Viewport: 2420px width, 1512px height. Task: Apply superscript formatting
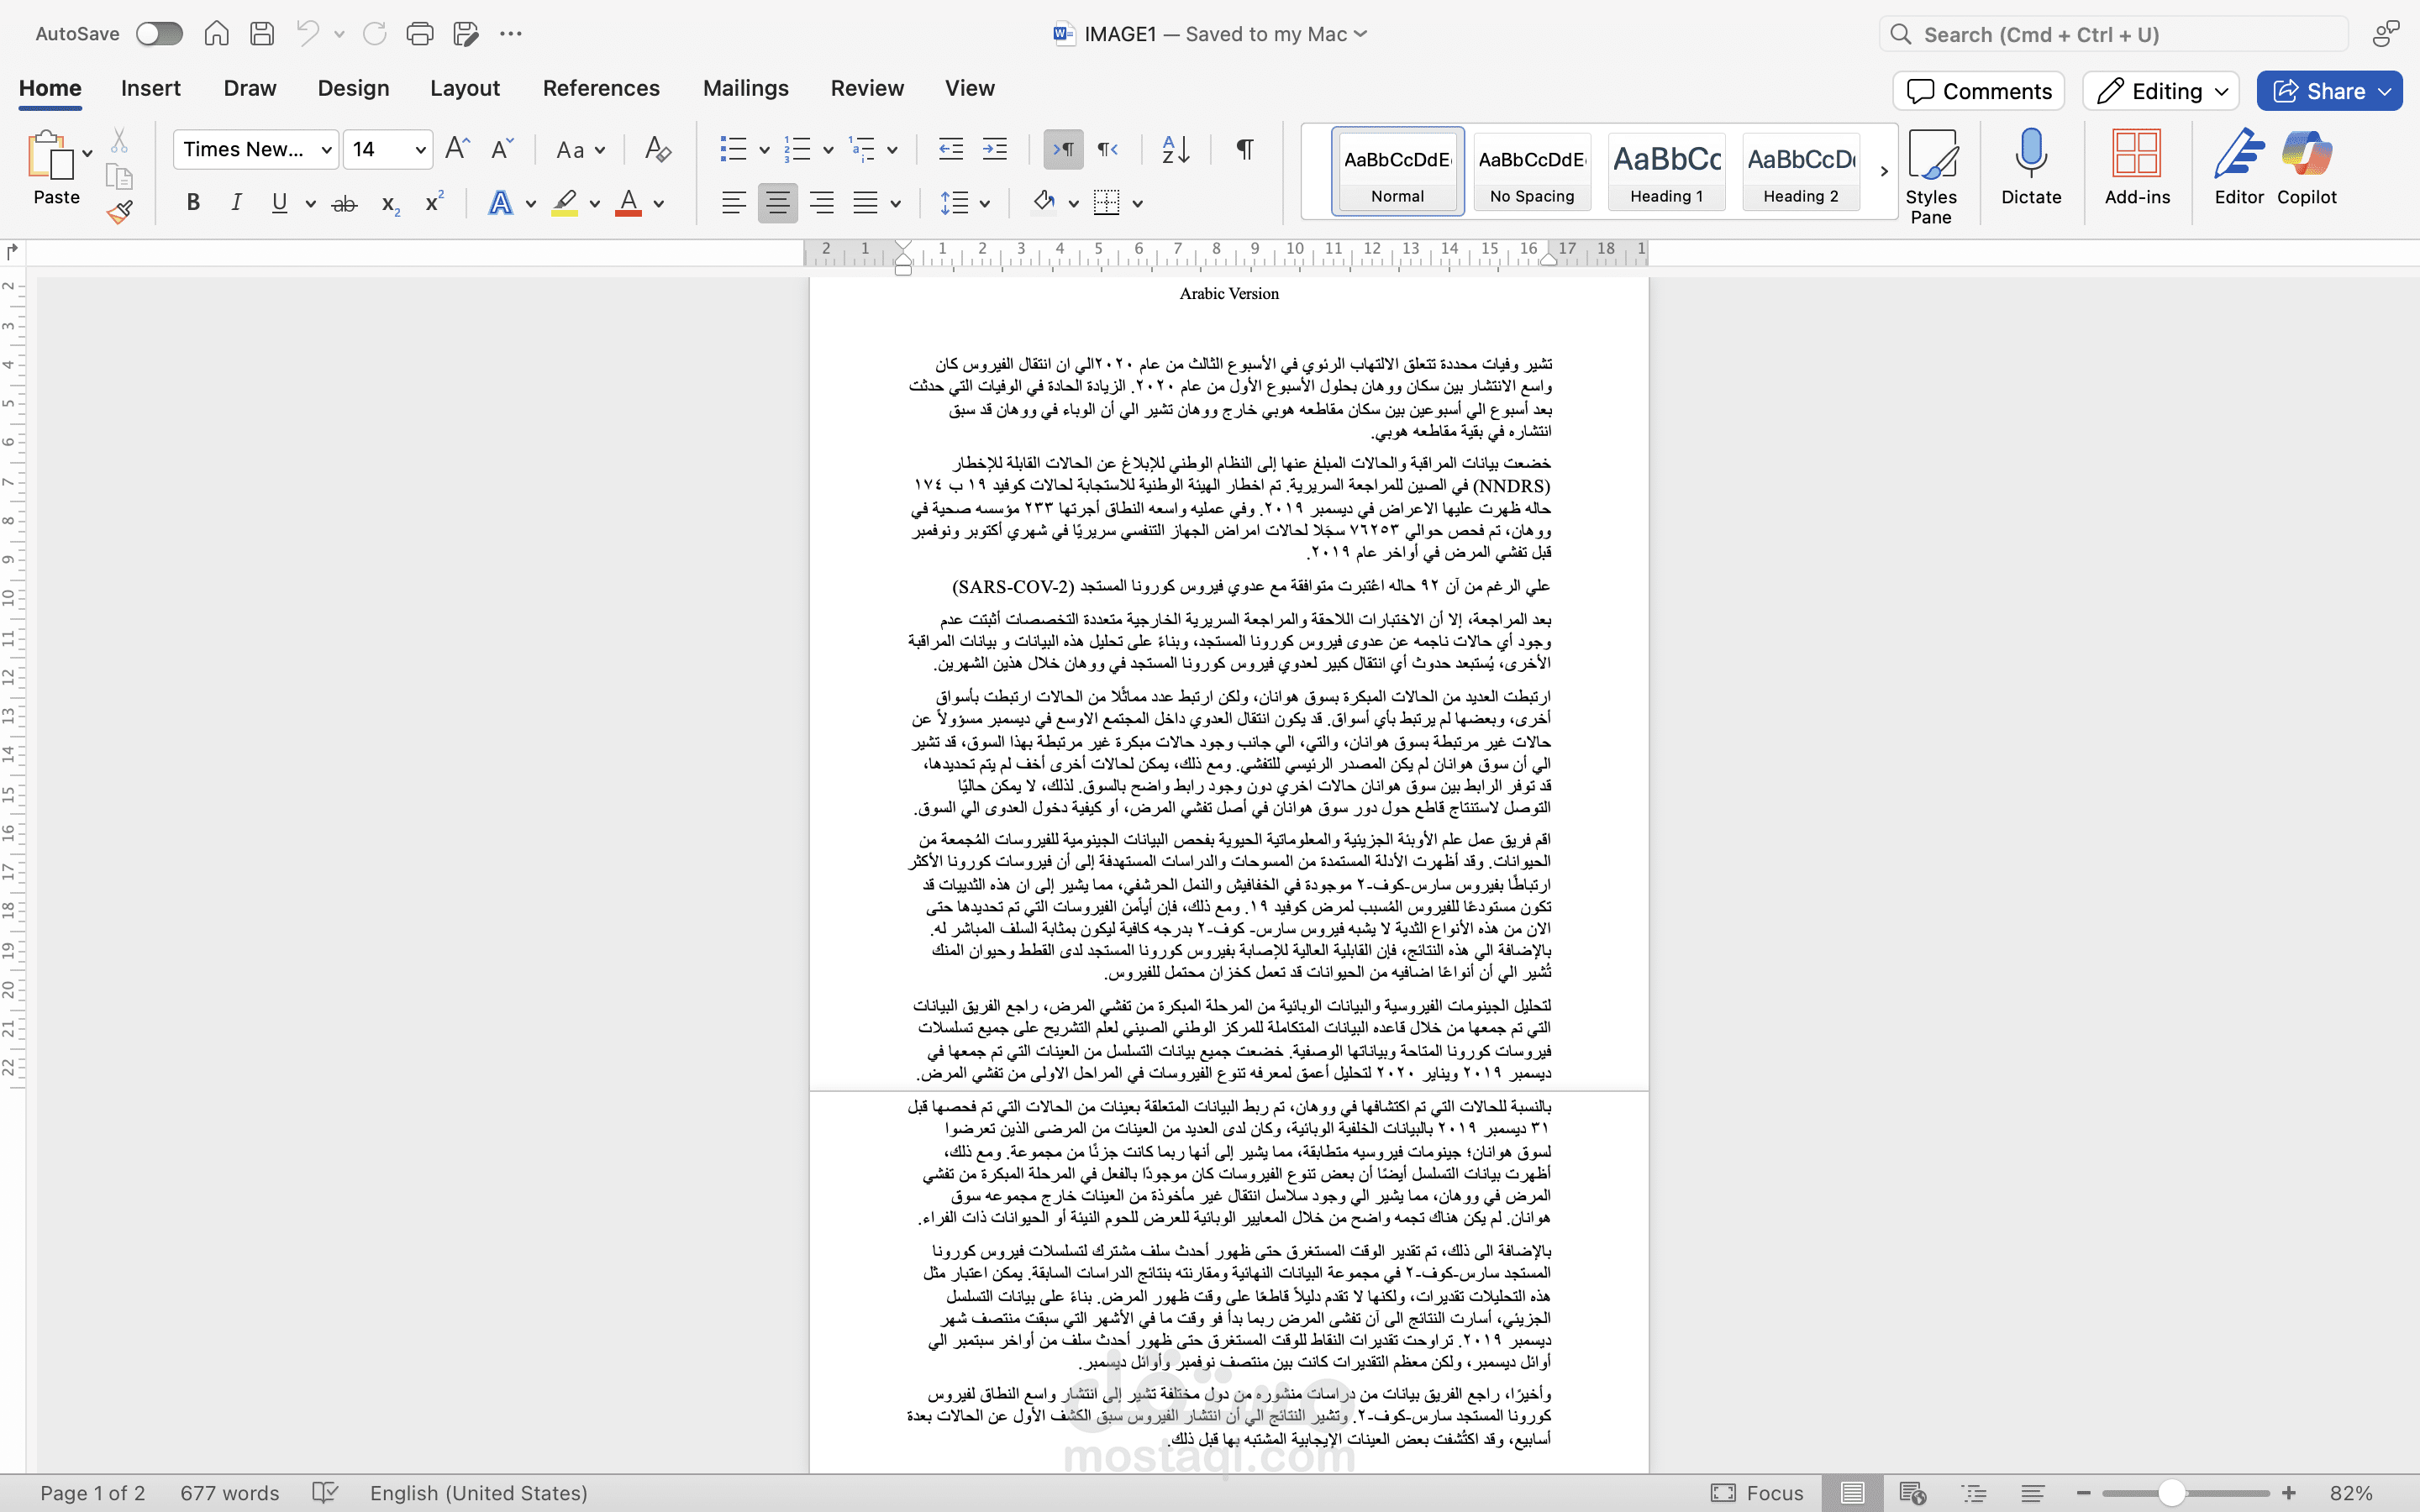(x=434, y=203)
